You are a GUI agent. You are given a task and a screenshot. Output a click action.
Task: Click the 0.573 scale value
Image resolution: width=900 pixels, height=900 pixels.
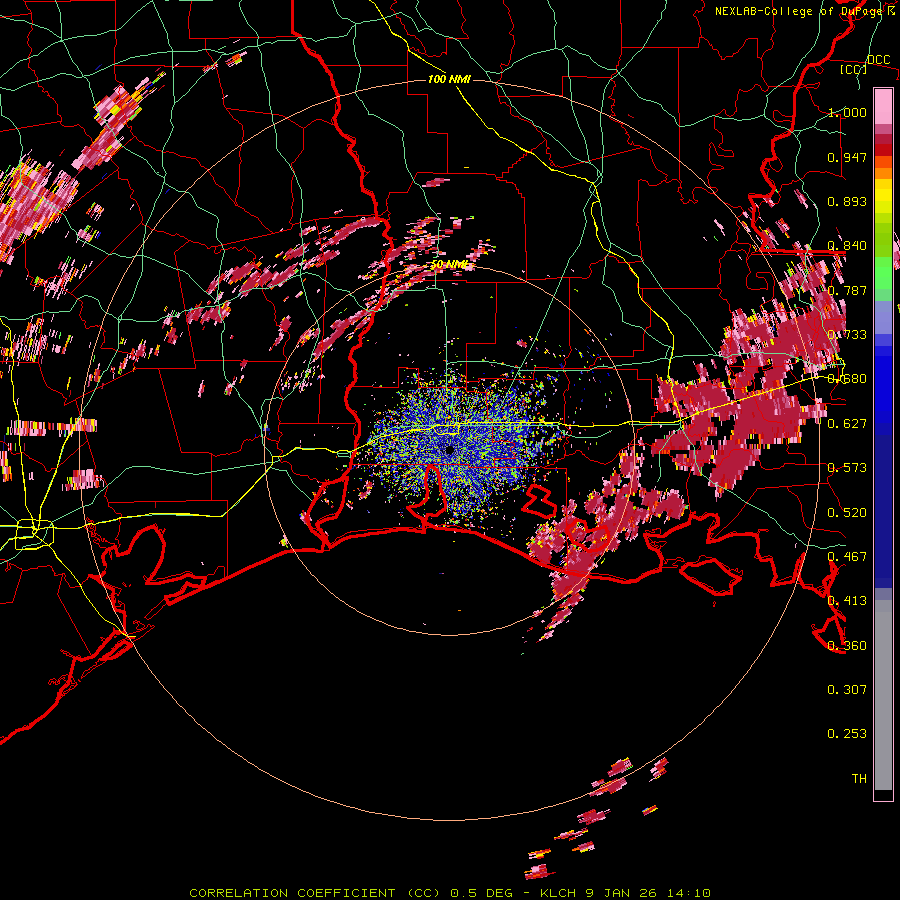pos(847,468)
